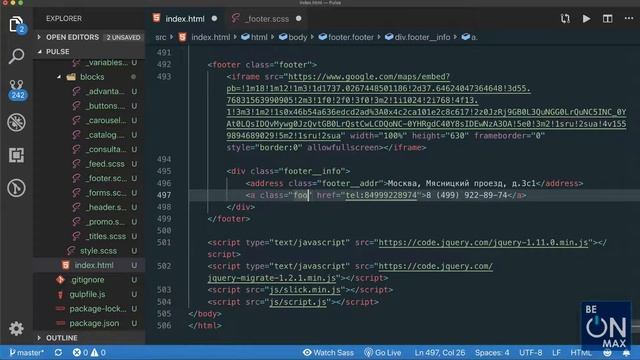Follow the jquery-1.11.0.min.js URL link
Viewport: 640px width, 360px height.
(x=483, y=242)
